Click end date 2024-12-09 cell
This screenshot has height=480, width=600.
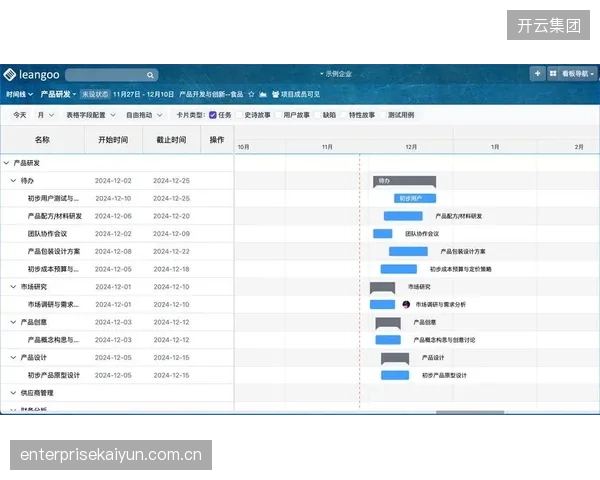point(171,233)
